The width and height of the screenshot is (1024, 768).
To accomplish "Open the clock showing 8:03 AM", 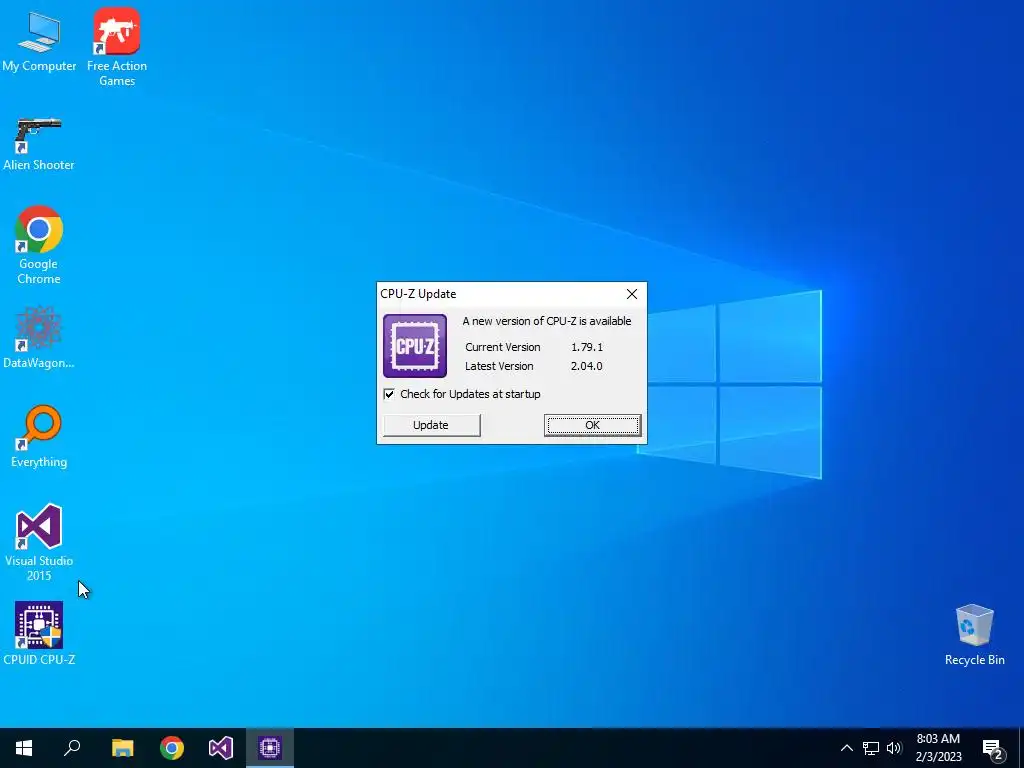I will pos(938,748).
